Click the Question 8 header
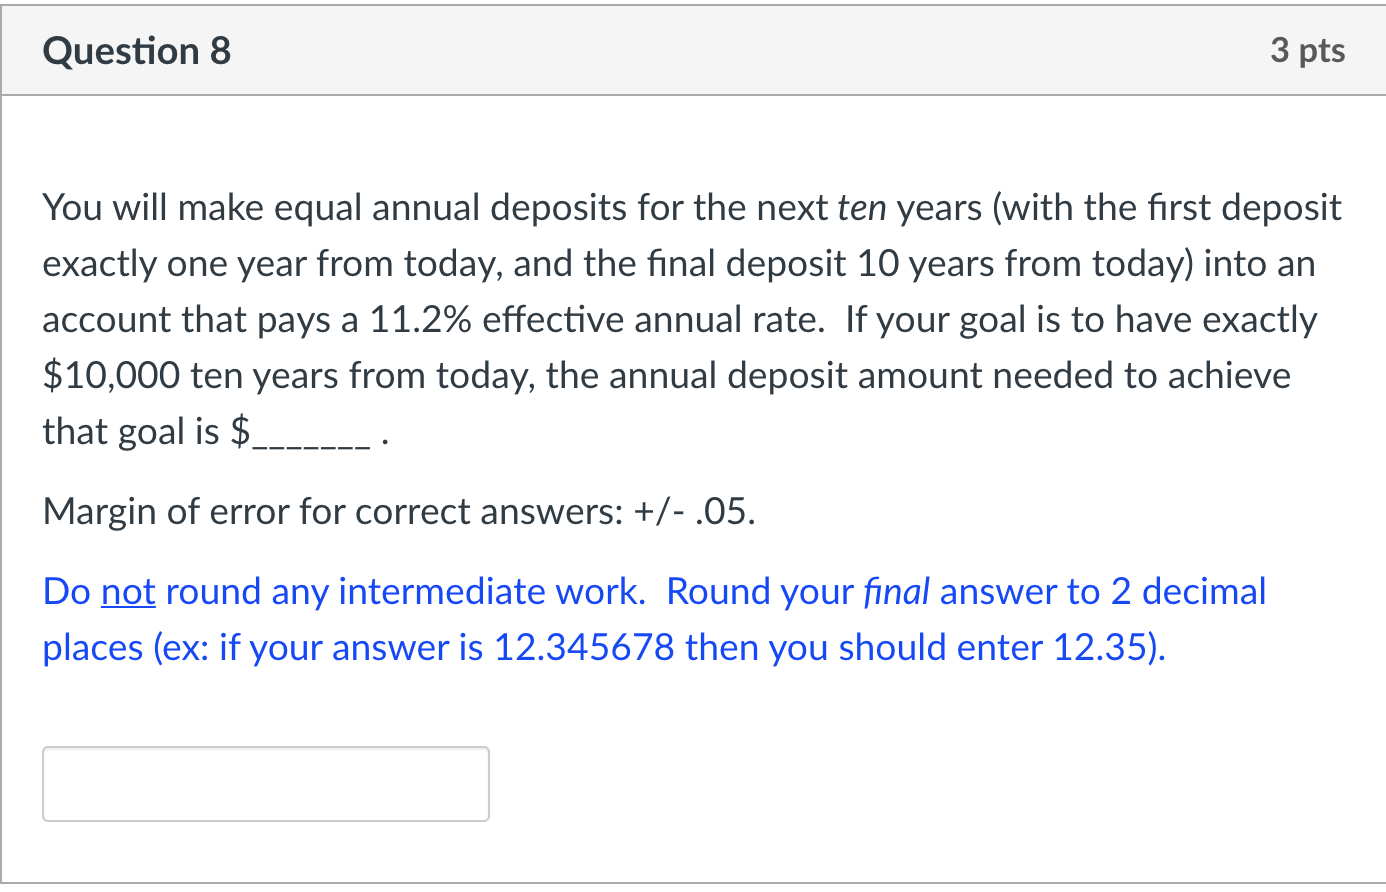This screenshot has height=892, width=1386. 136,50
